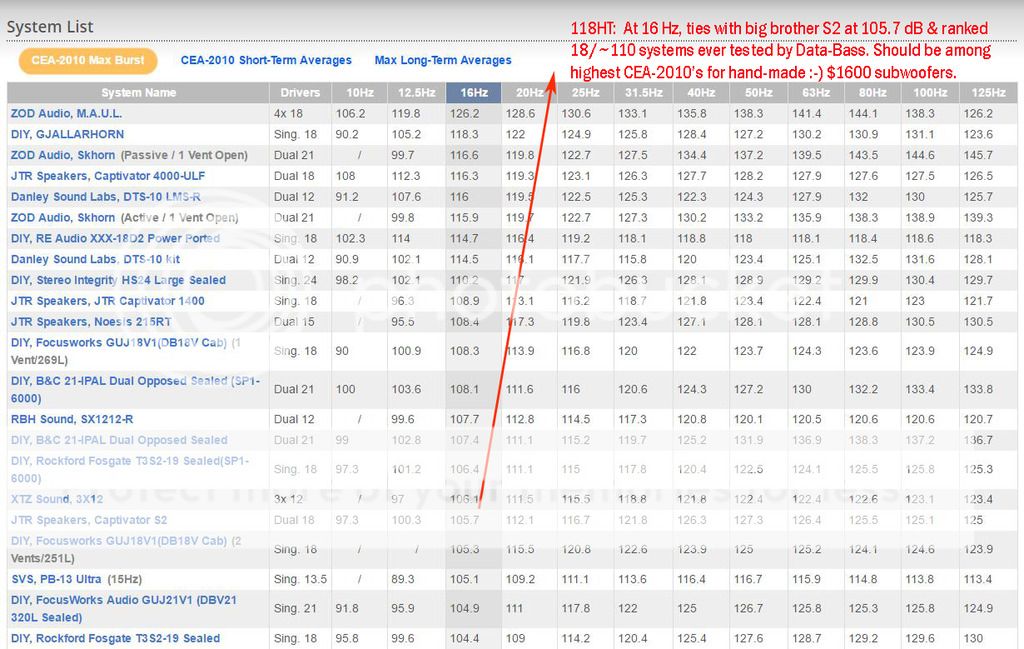Viewport: 1024px width, 649px height.
Task: Sort table by 10Hz column
Action: 356,92
